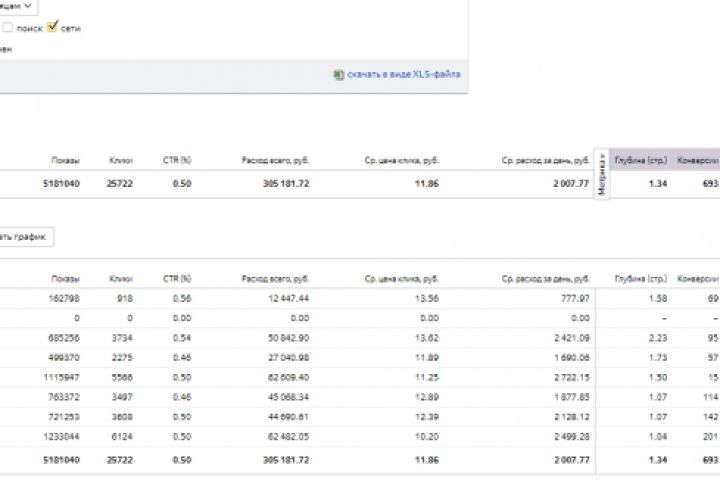Open the dropdown above the checkboxes
The height and width of the screenshot is (480, 720).
click(x=18, y=6)
